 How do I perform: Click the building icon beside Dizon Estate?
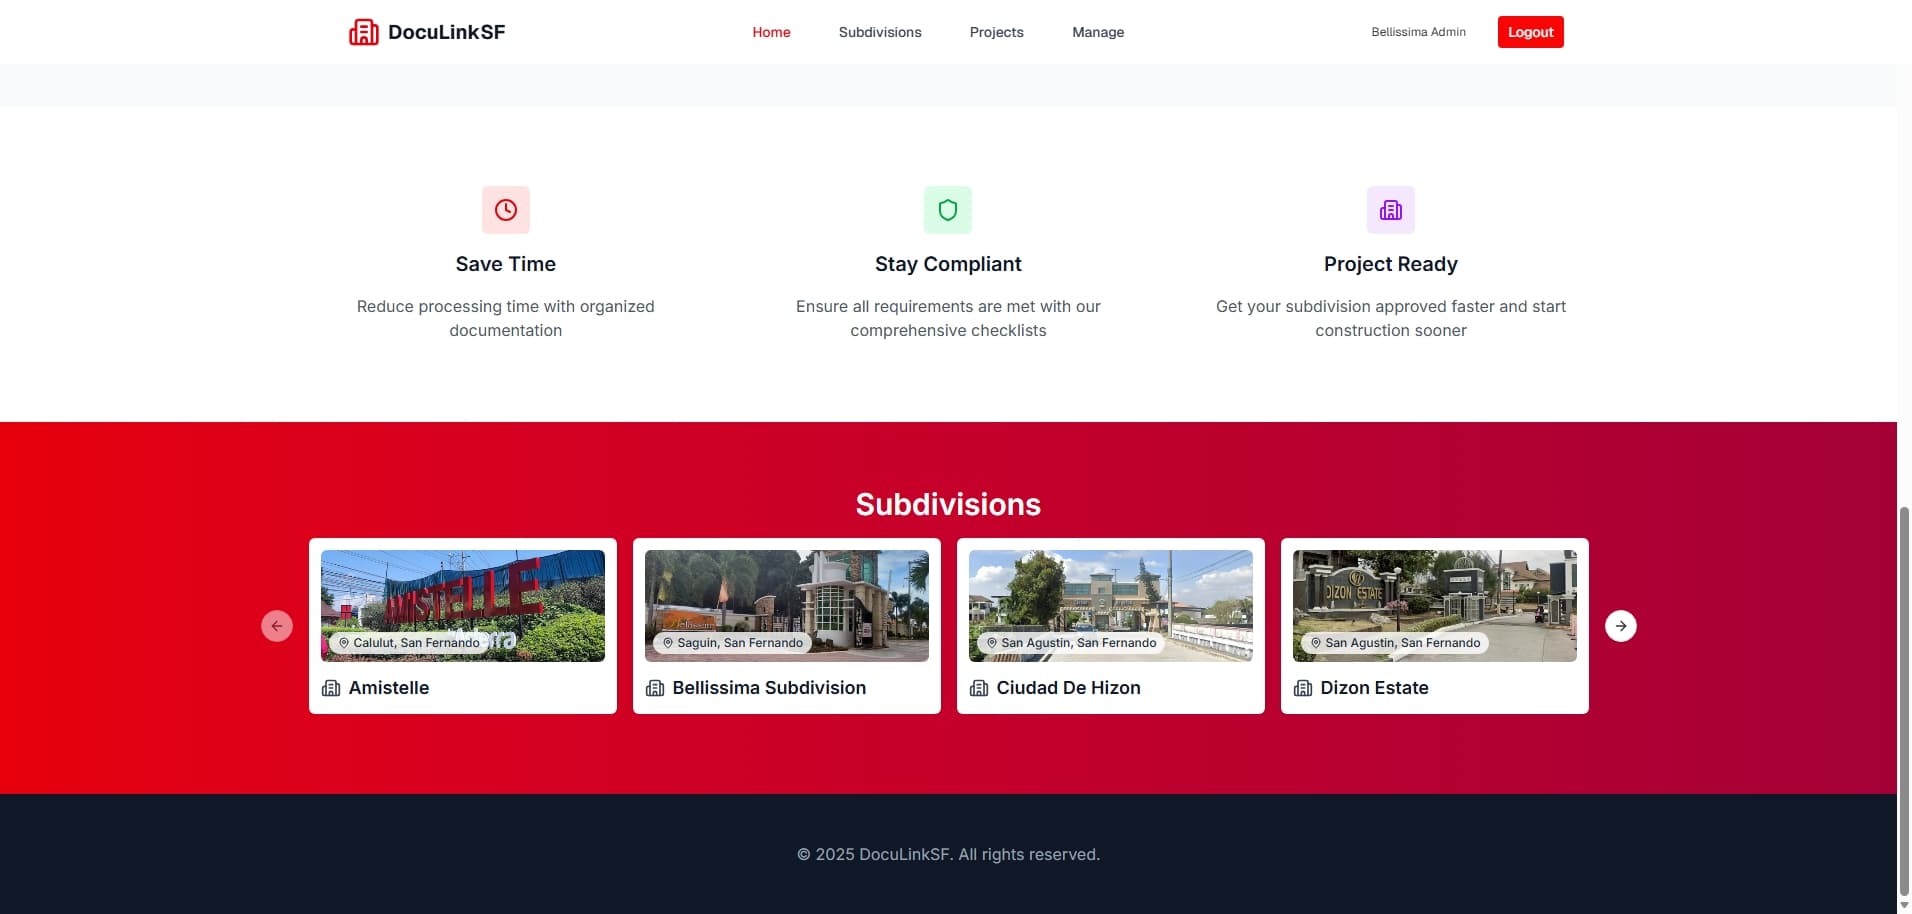click(x=1303, y=688)
